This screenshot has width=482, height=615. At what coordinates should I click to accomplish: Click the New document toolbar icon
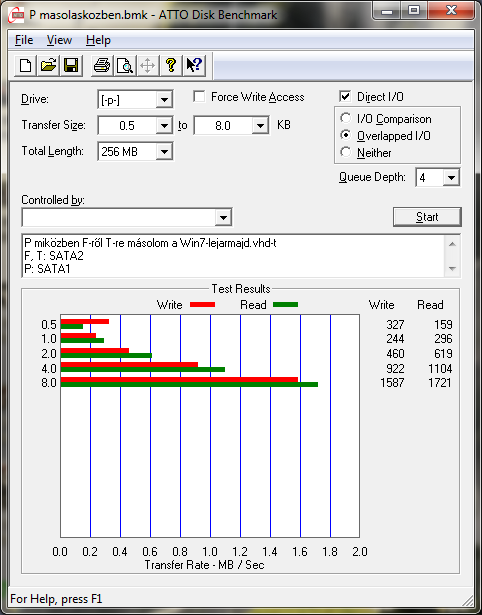click(x=25, y=65)
